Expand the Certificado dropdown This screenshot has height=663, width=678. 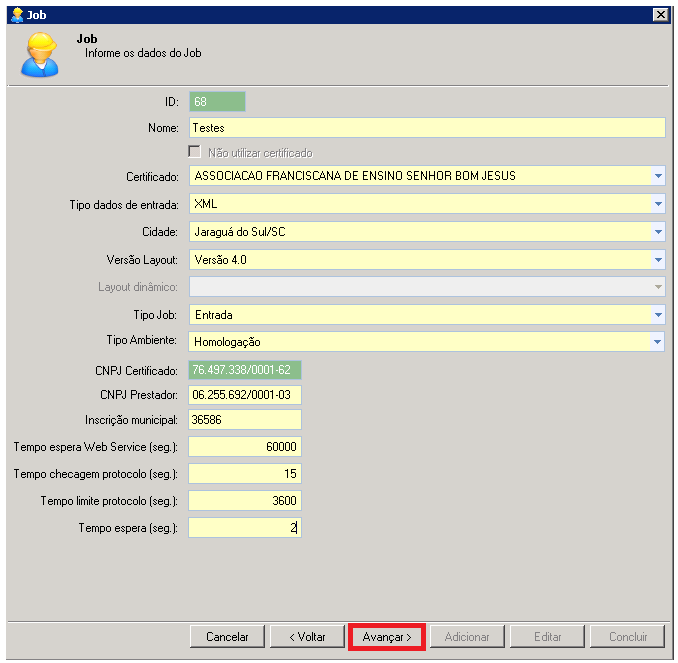pos(657,176)
